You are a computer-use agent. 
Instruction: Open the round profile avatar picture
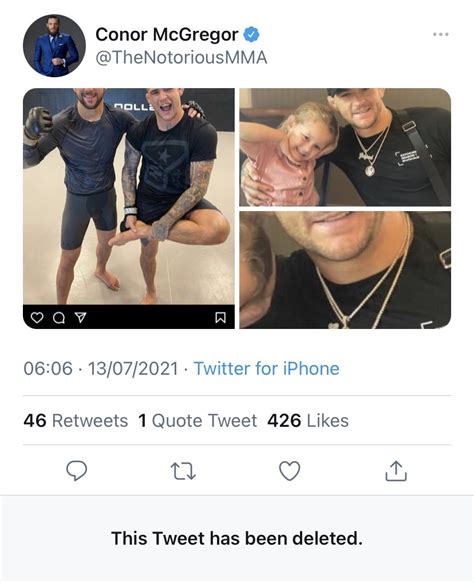click(54, 46)
